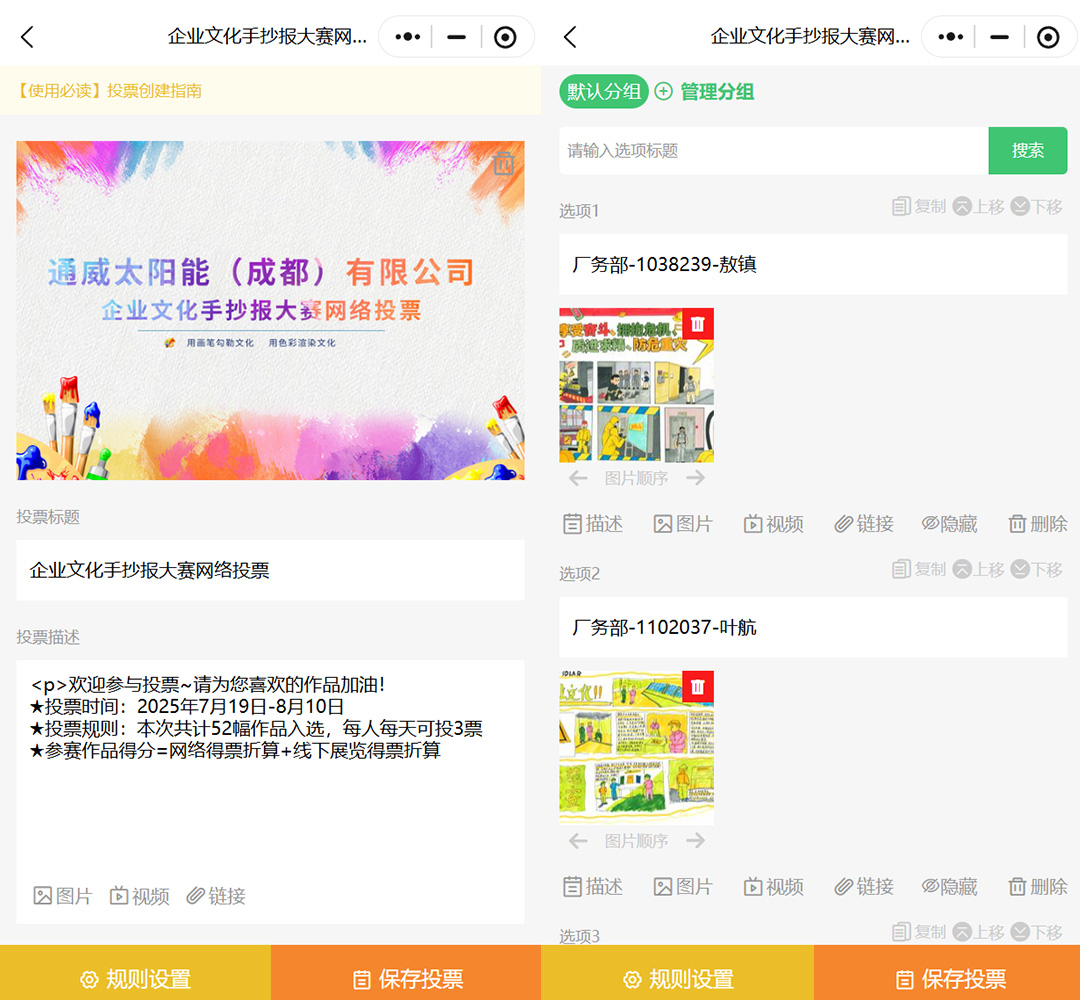Go back from the options list screen
1080x1000 pixels.
[570, 37]
